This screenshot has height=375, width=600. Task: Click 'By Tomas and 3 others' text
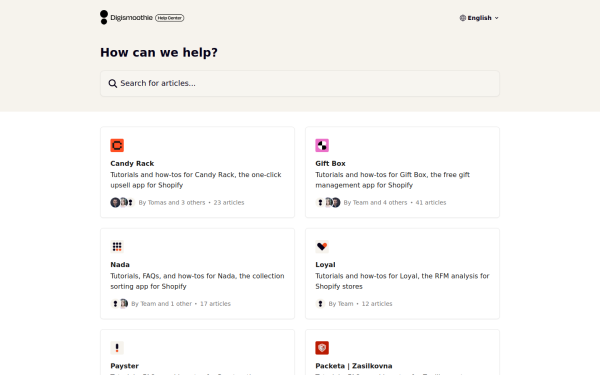(x=172, y=202)
